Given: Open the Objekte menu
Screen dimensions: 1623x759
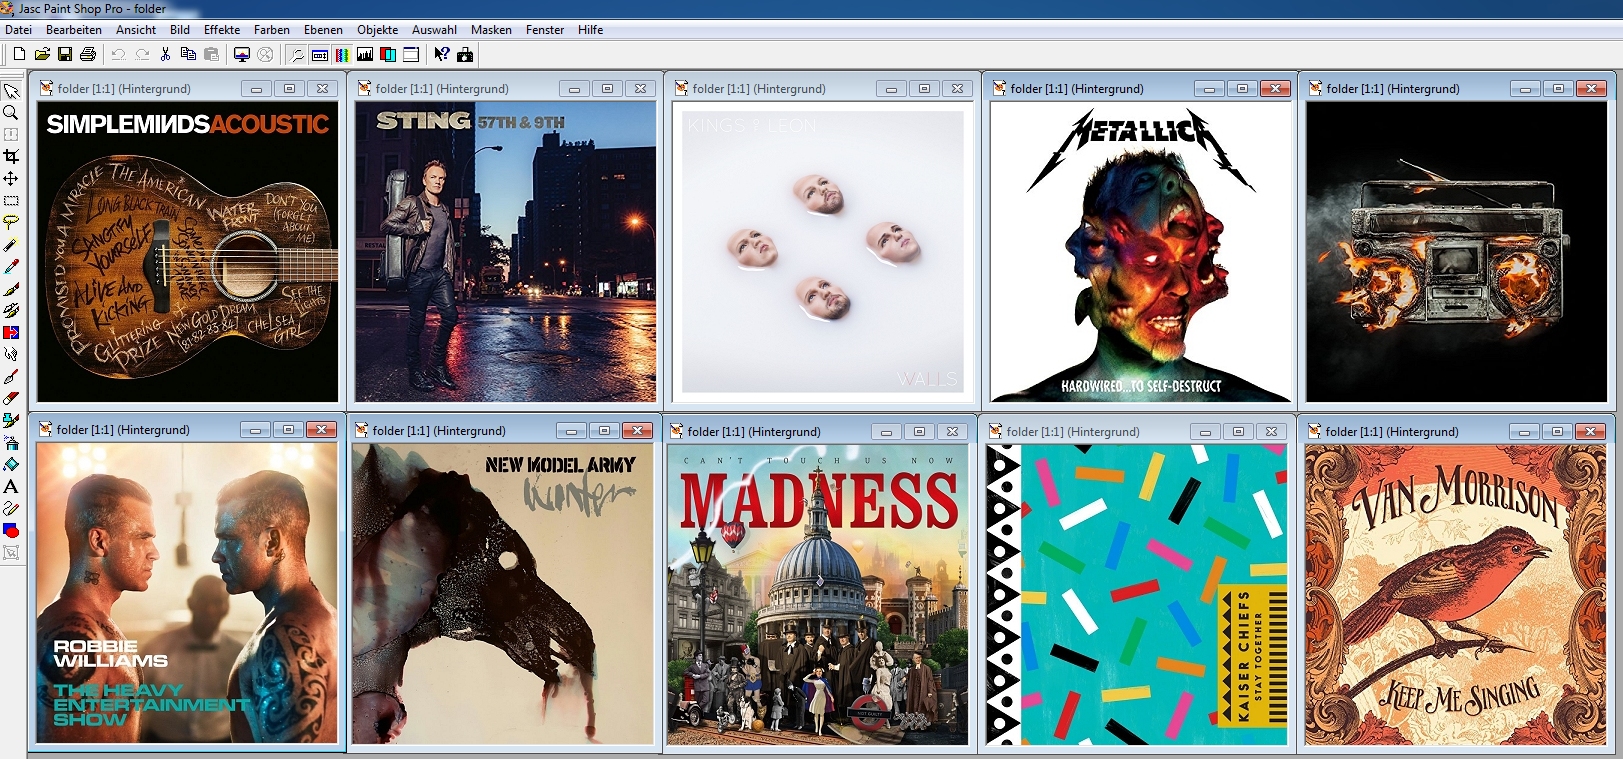Looking at the screenshot, I should 378,30.
